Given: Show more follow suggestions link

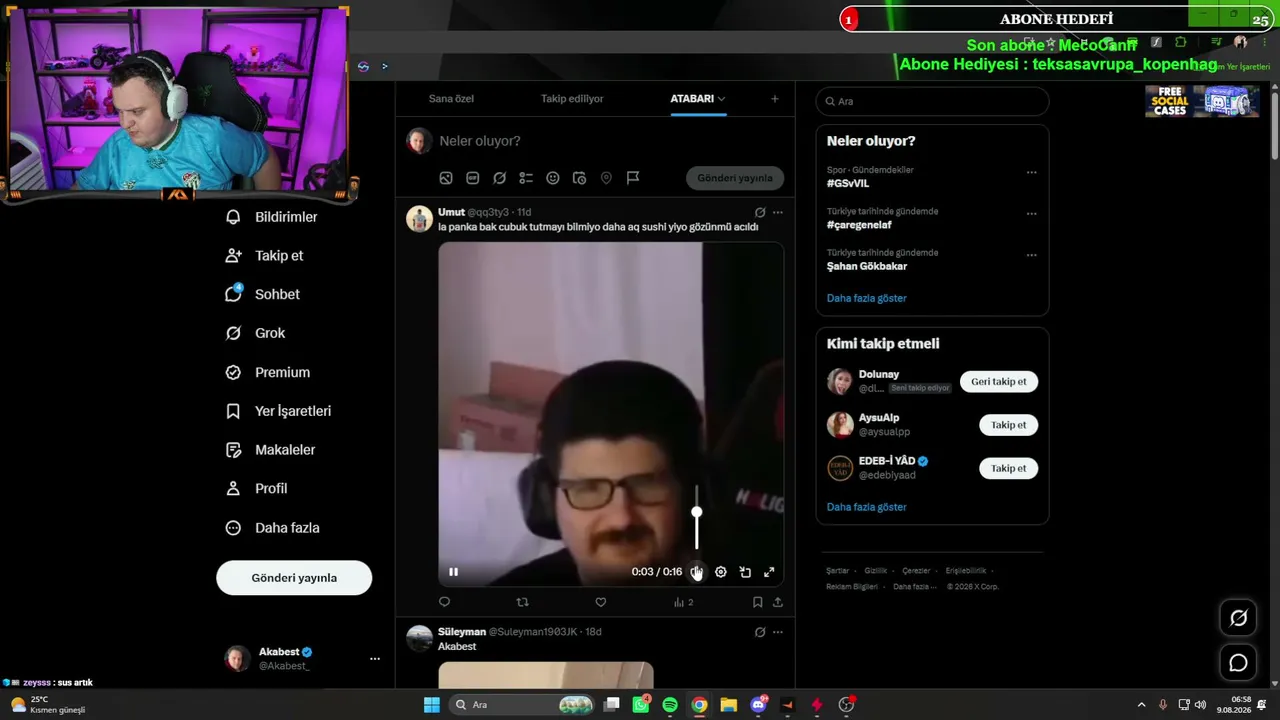Looking at the screenshot, I should (x=867, y=507).
